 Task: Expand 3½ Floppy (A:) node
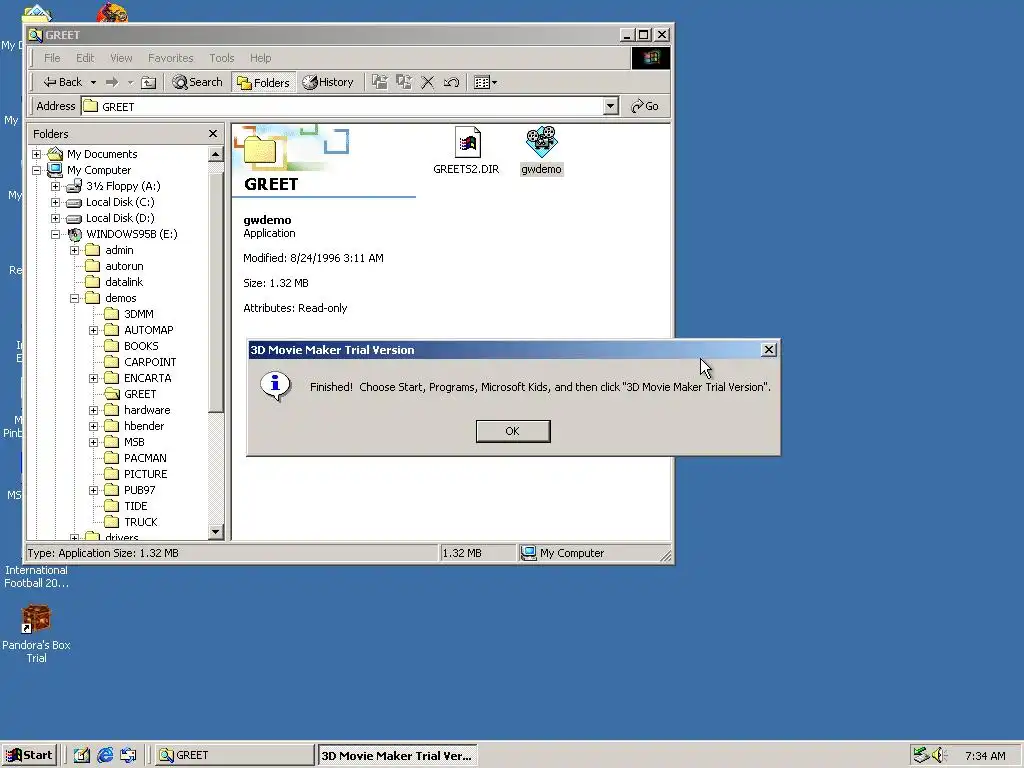(x=56, y=186)
